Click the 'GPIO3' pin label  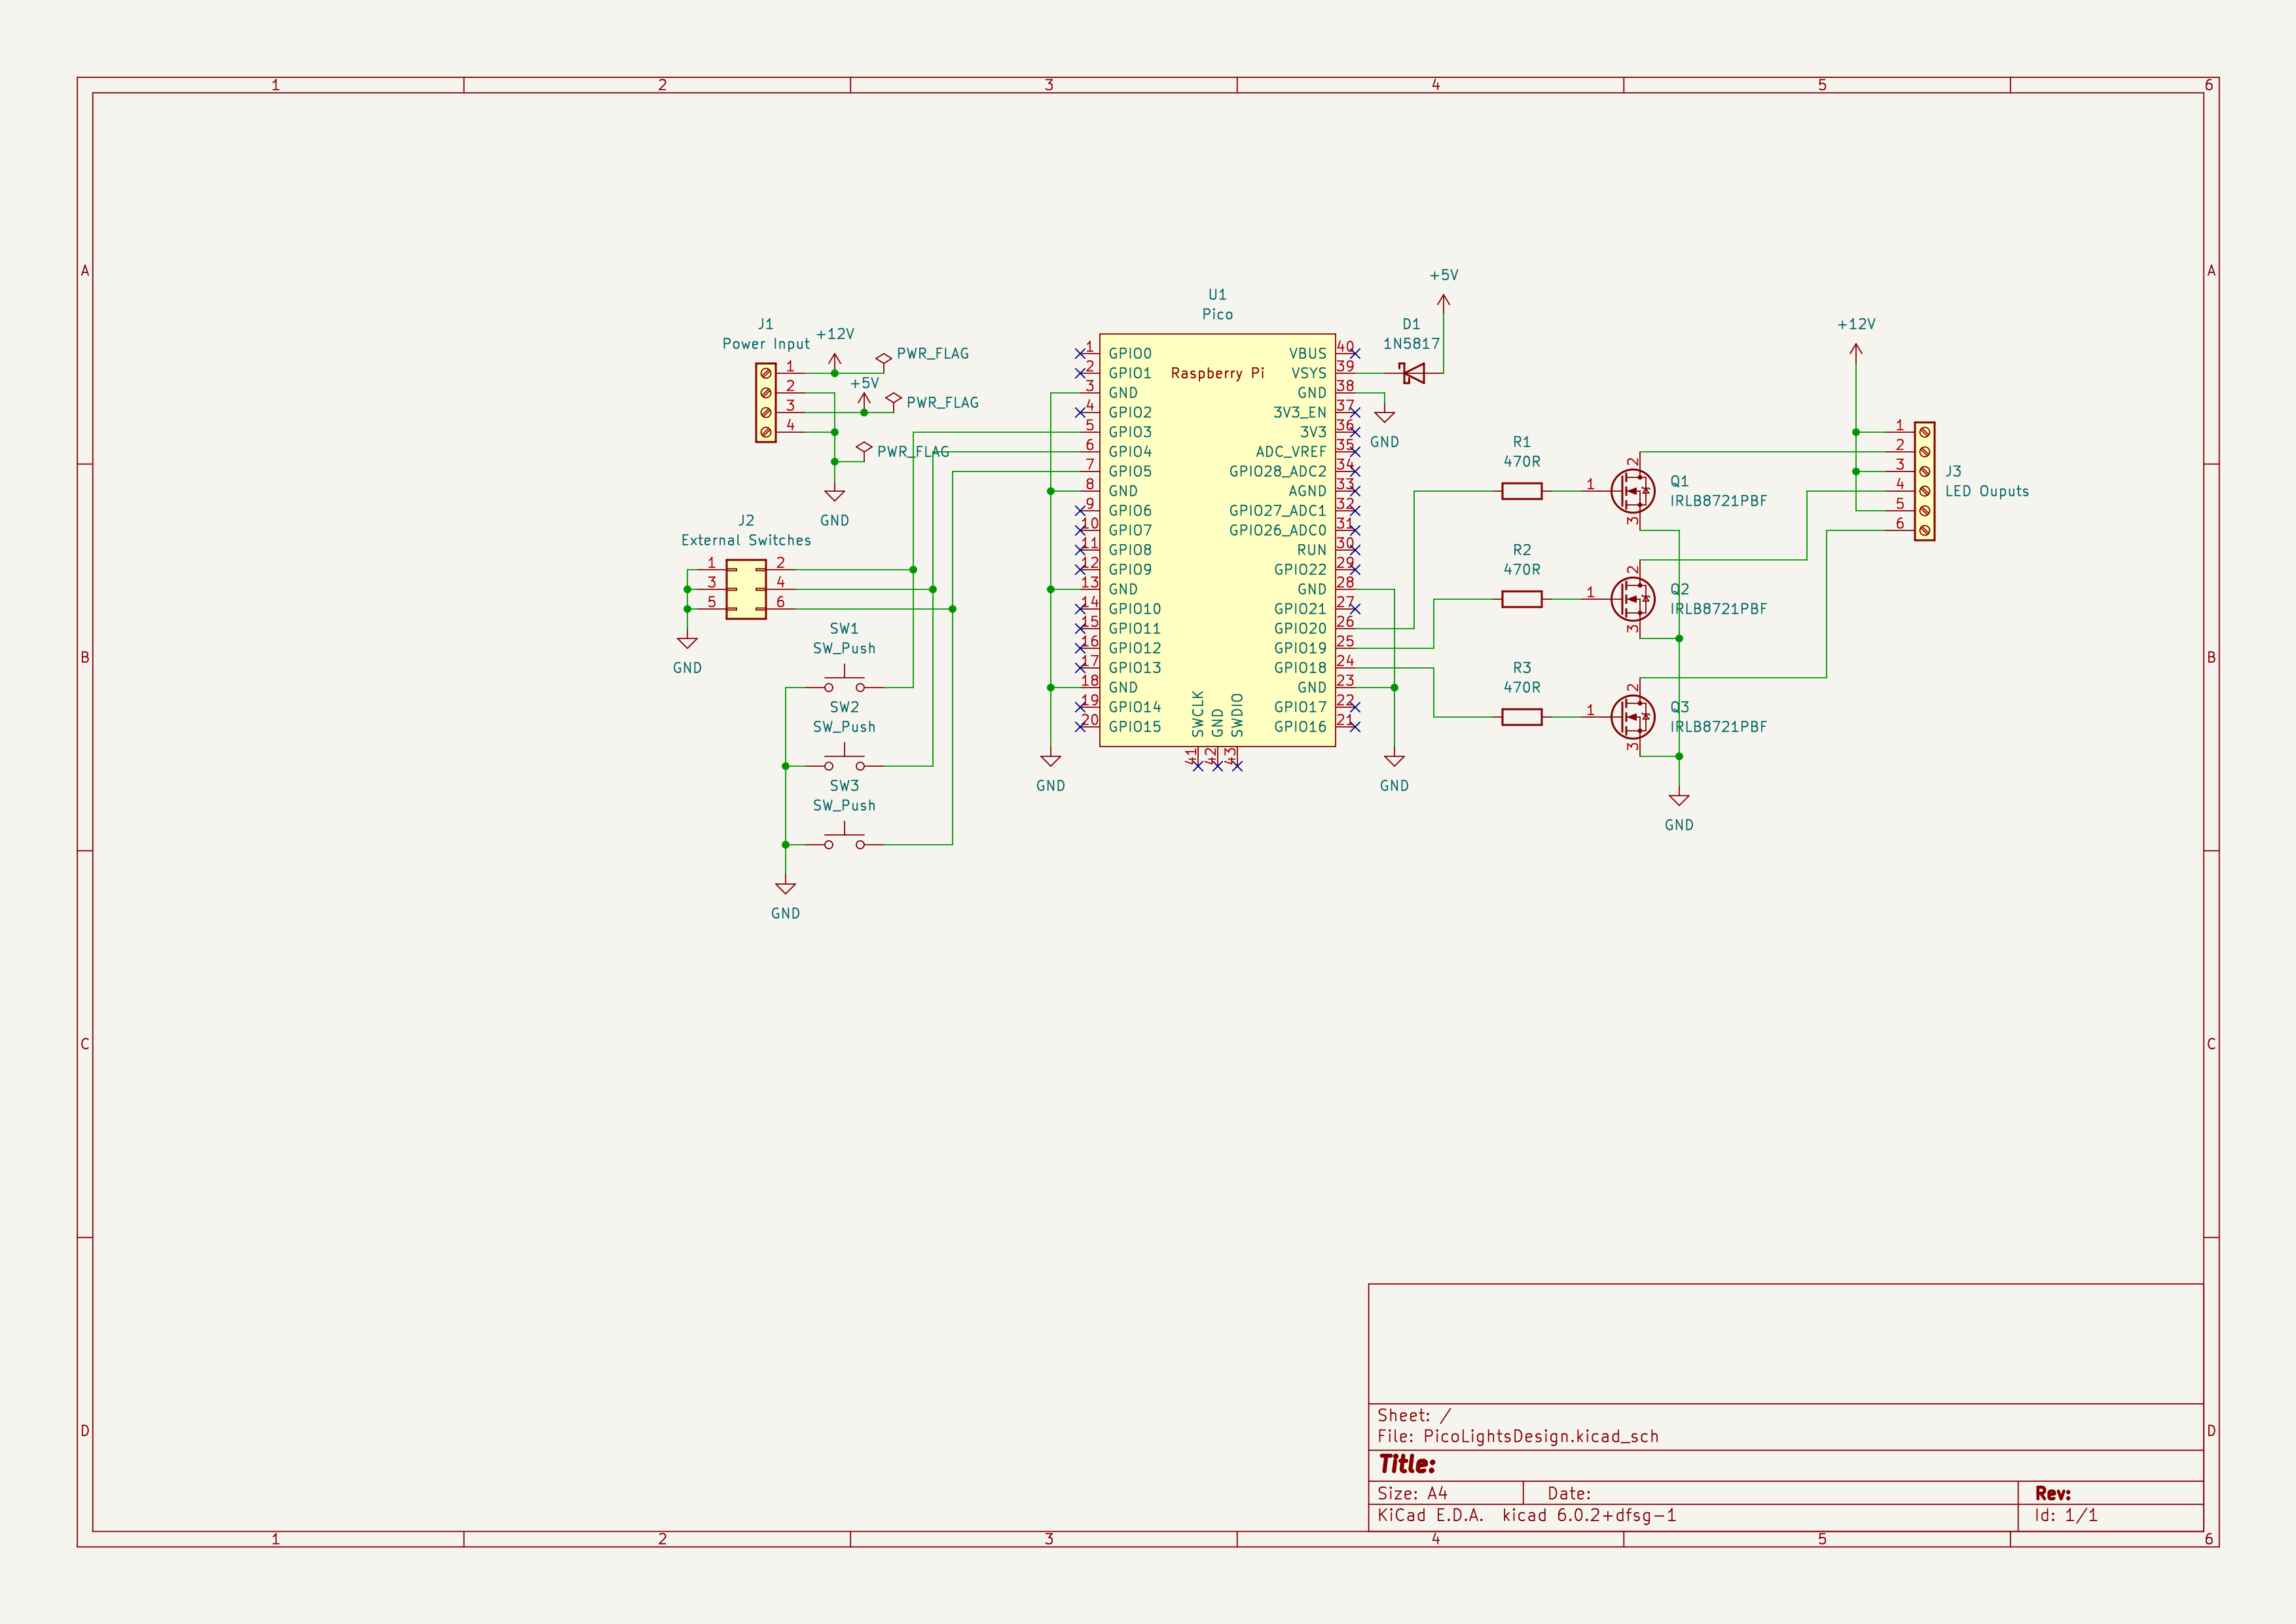click(x=1130, y=432)
